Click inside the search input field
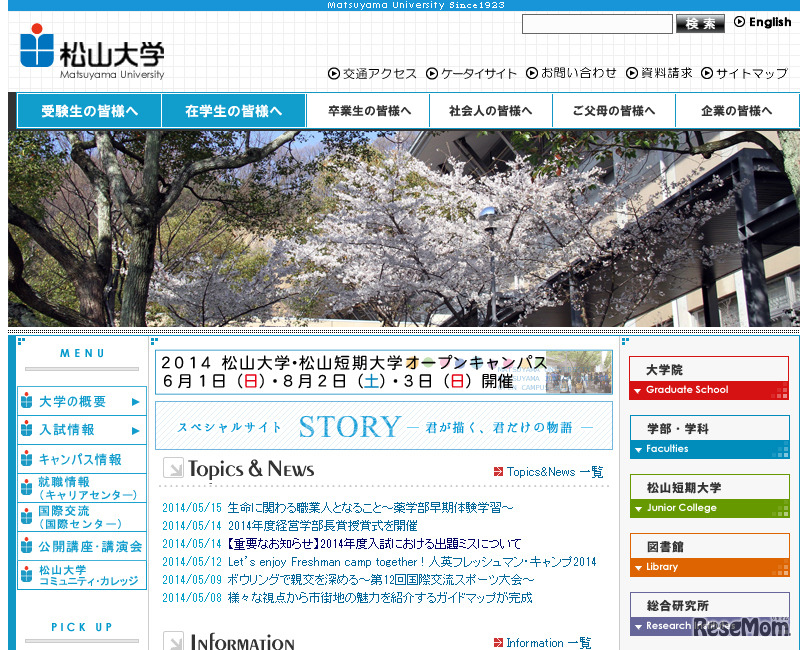The height and width of the screenshot is (650, 804). tap(598, 22)
